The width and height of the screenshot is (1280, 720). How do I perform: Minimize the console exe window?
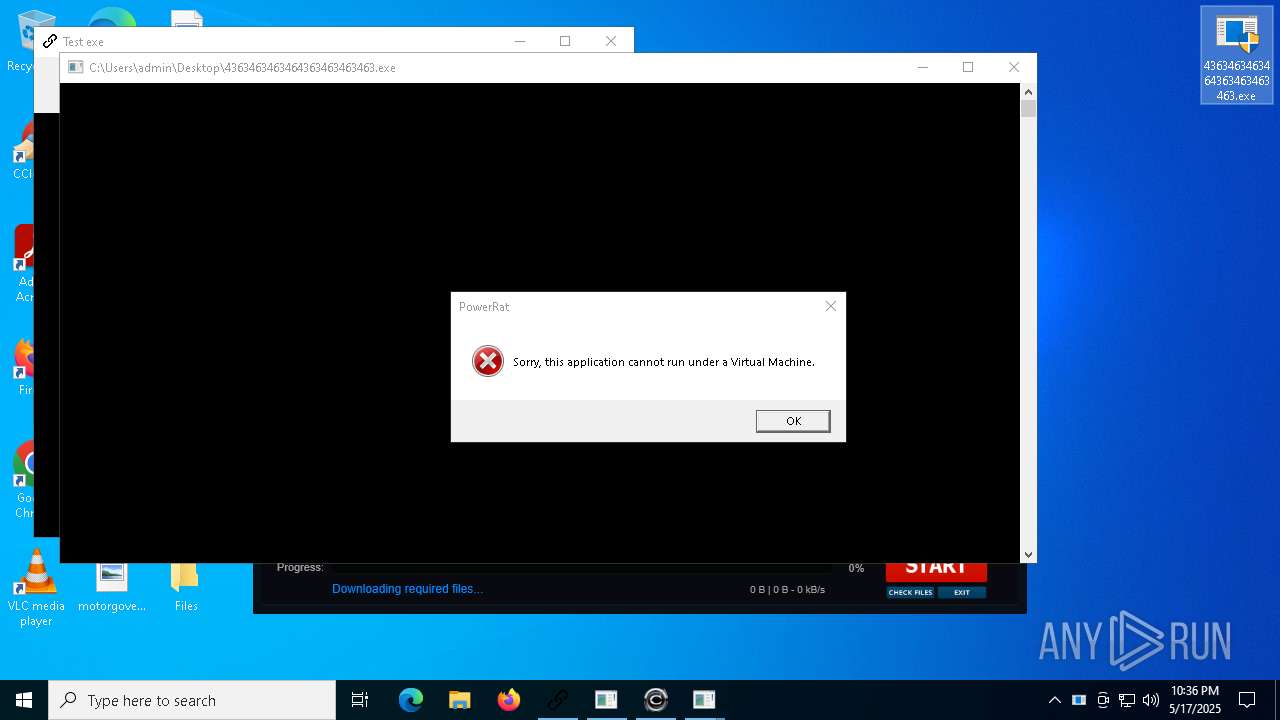[x=922, y=67]
